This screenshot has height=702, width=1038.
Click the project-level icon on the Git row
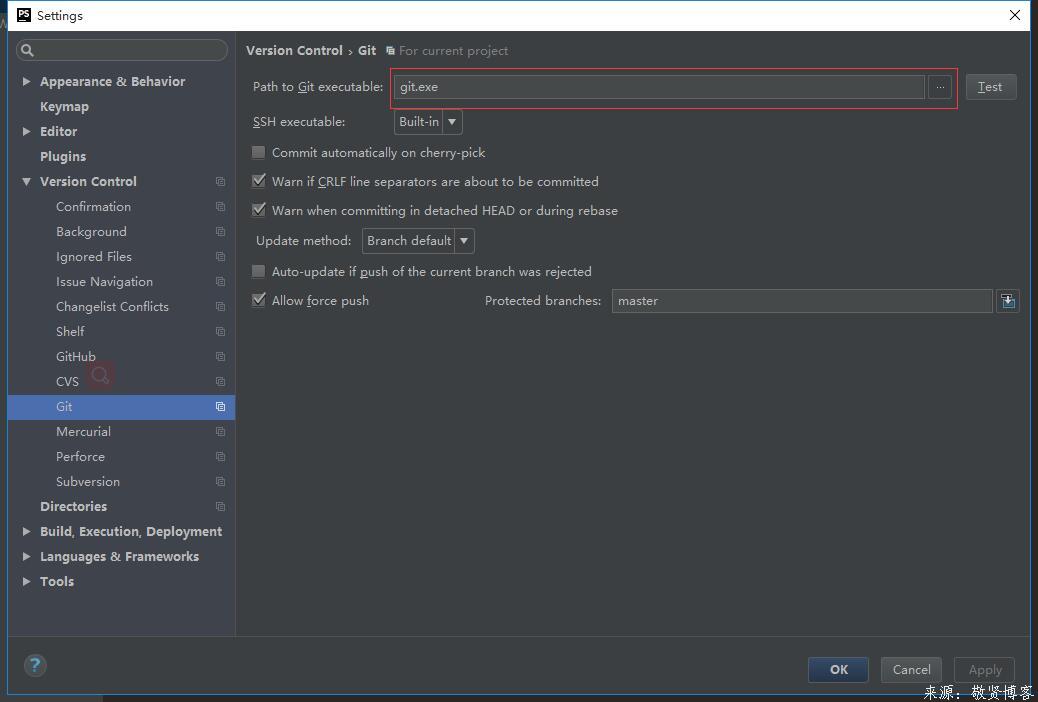[x=220, y=407]
